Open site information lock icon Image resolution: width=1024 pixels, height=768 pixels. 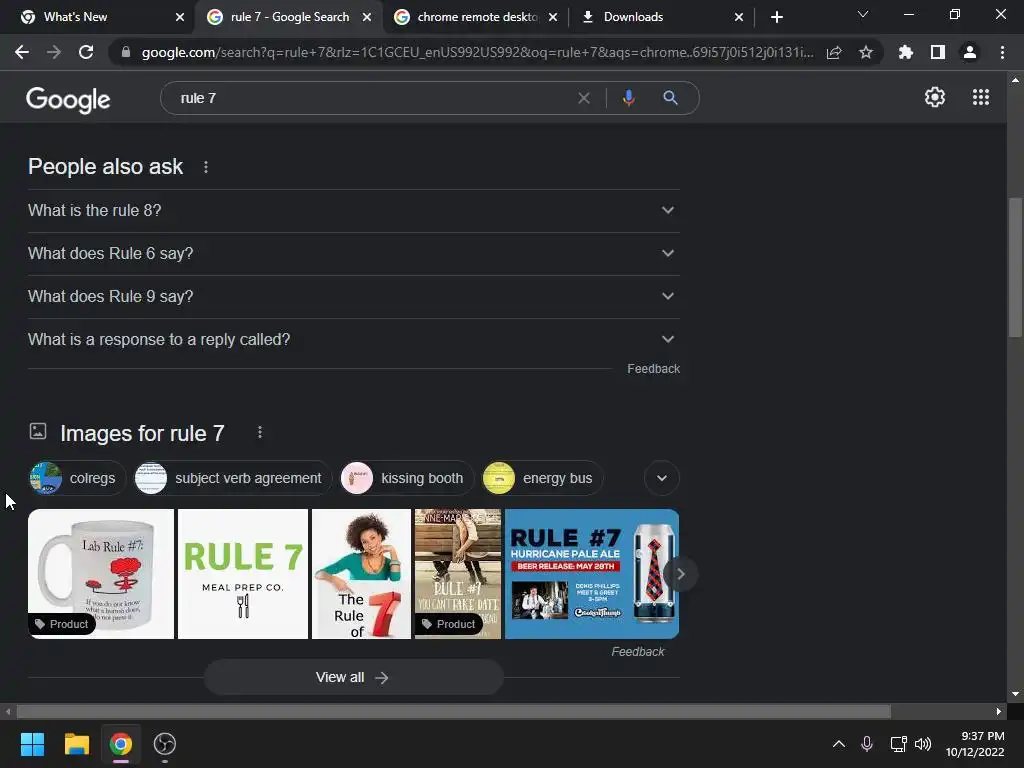(x=126, y=52)
